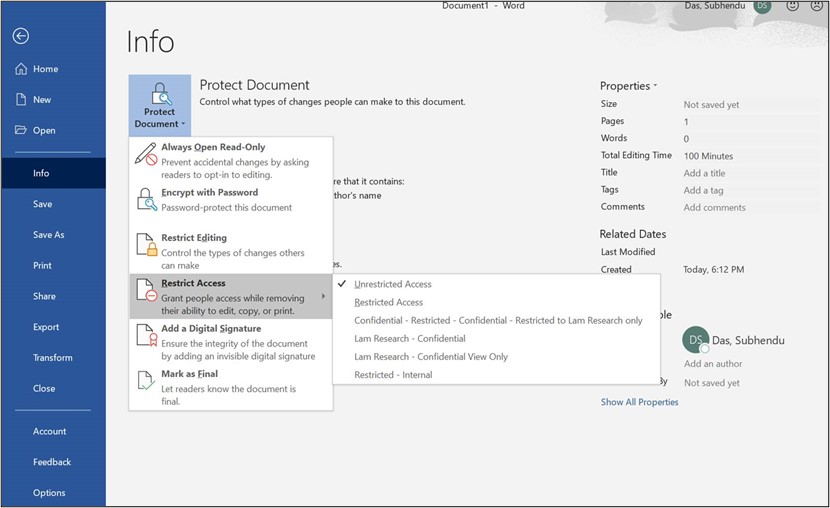
Task: Open the Home page in backstage
Action: coord(53,69)
